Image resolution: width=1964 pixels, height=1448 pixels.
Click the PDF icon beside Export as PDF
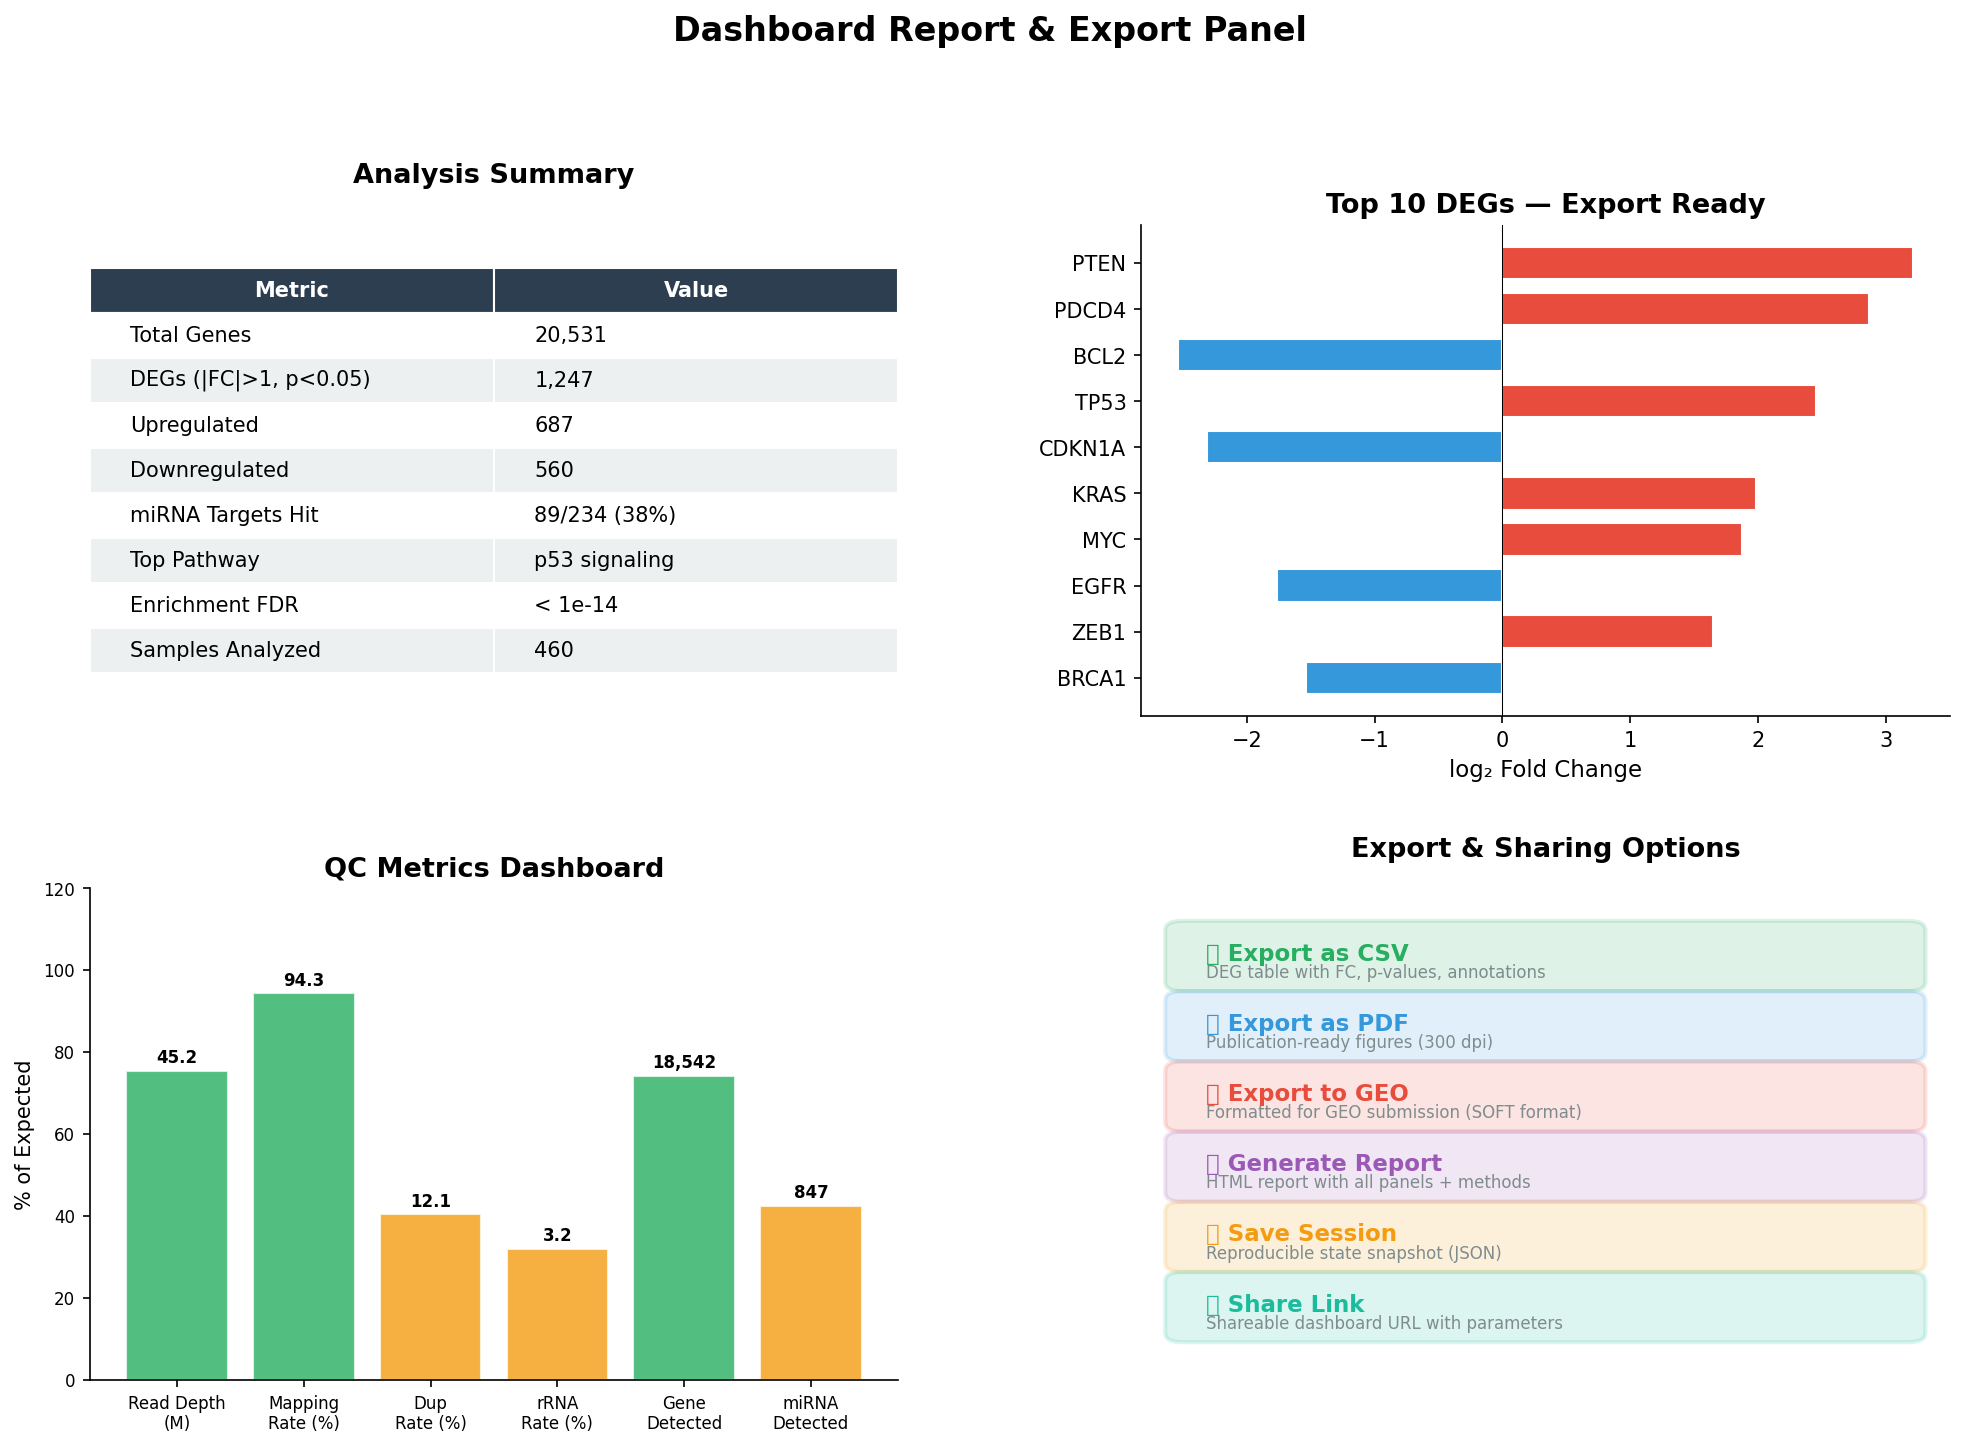point(1213,1022)
